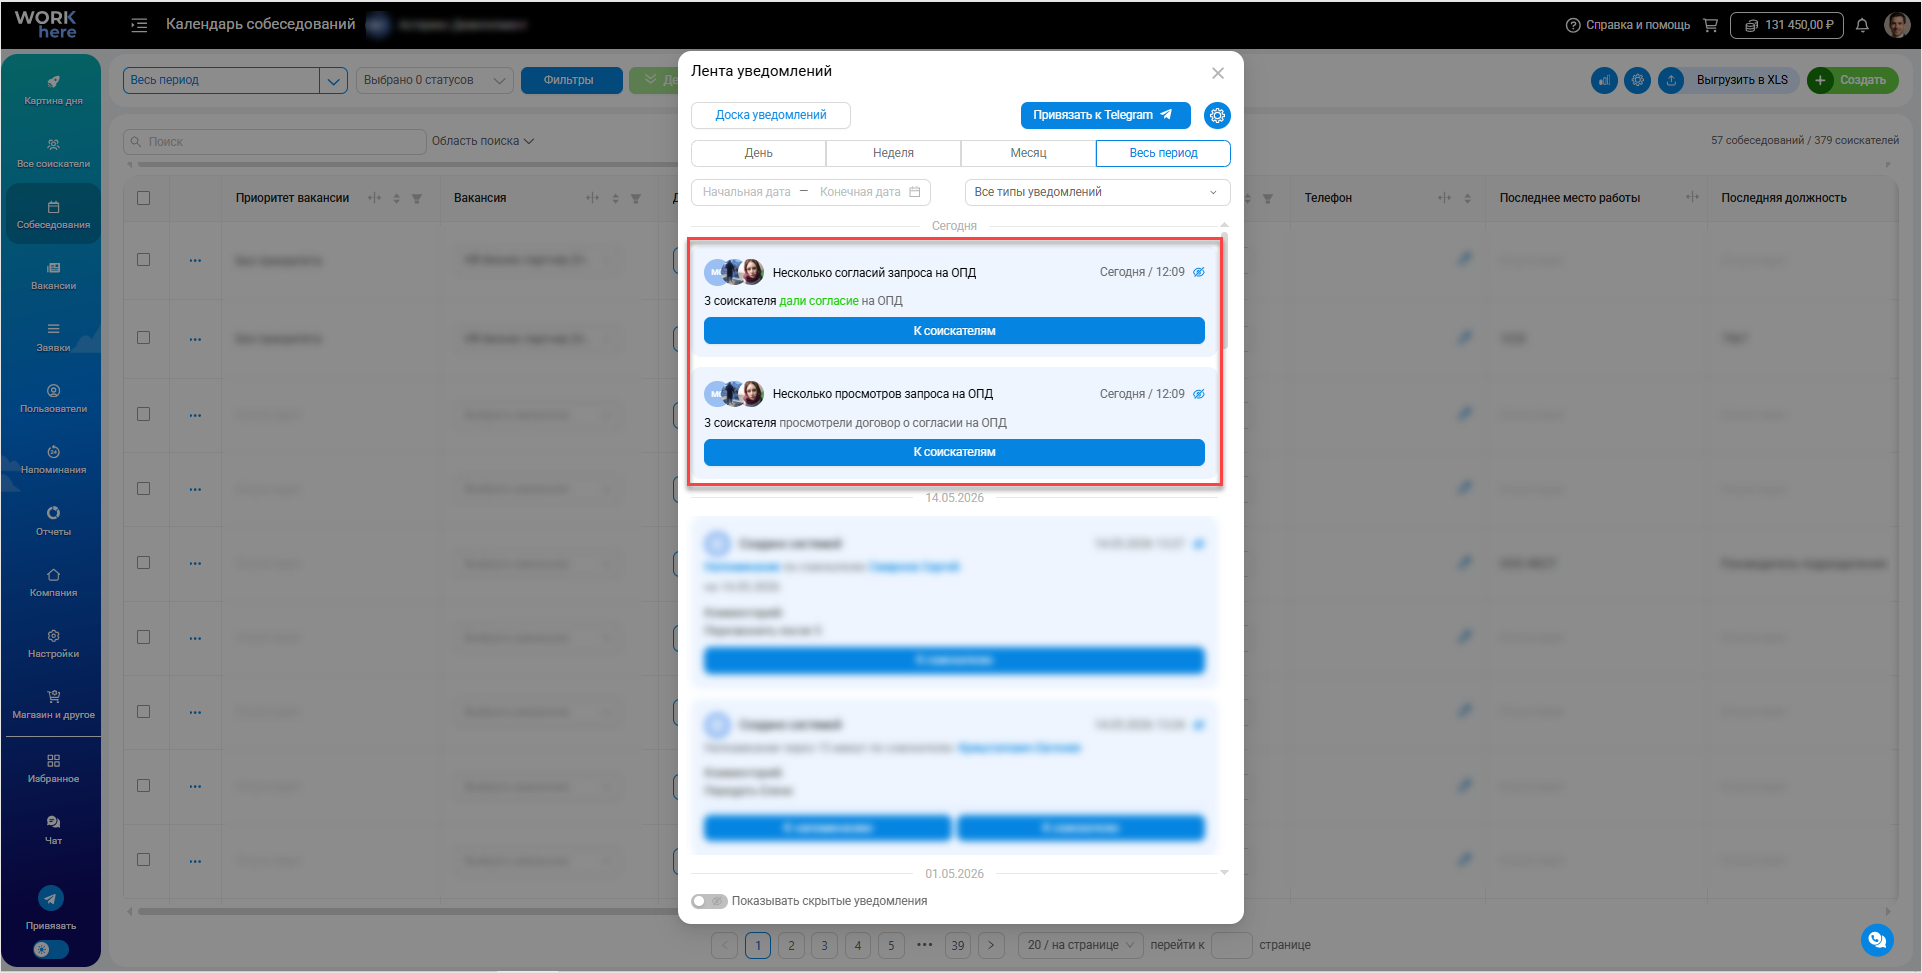Check the select-all checkbox in table header
The image size is (1922, 973).
tap(143, 198)
